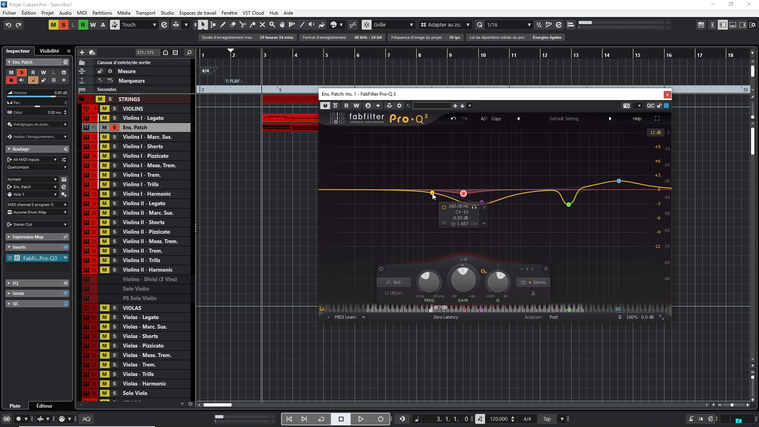
Task: Mute the STRINGS folder track
Action: [x=100, y=99]
